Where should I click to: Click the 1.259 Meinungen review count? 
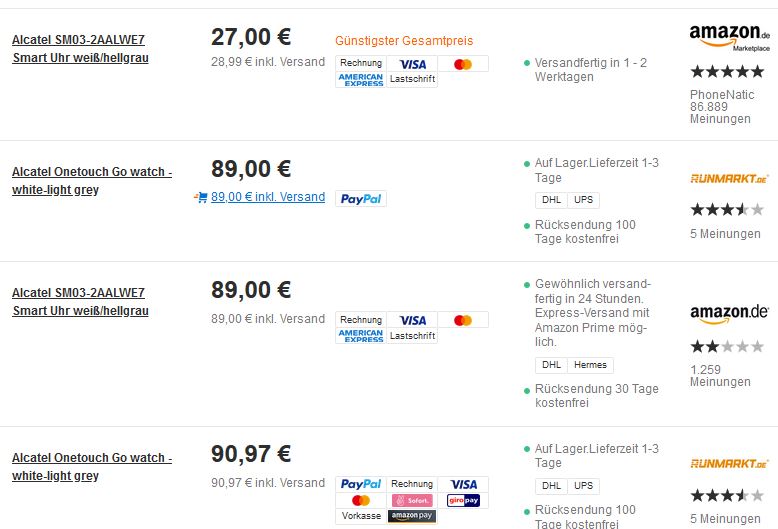[720, 376]
